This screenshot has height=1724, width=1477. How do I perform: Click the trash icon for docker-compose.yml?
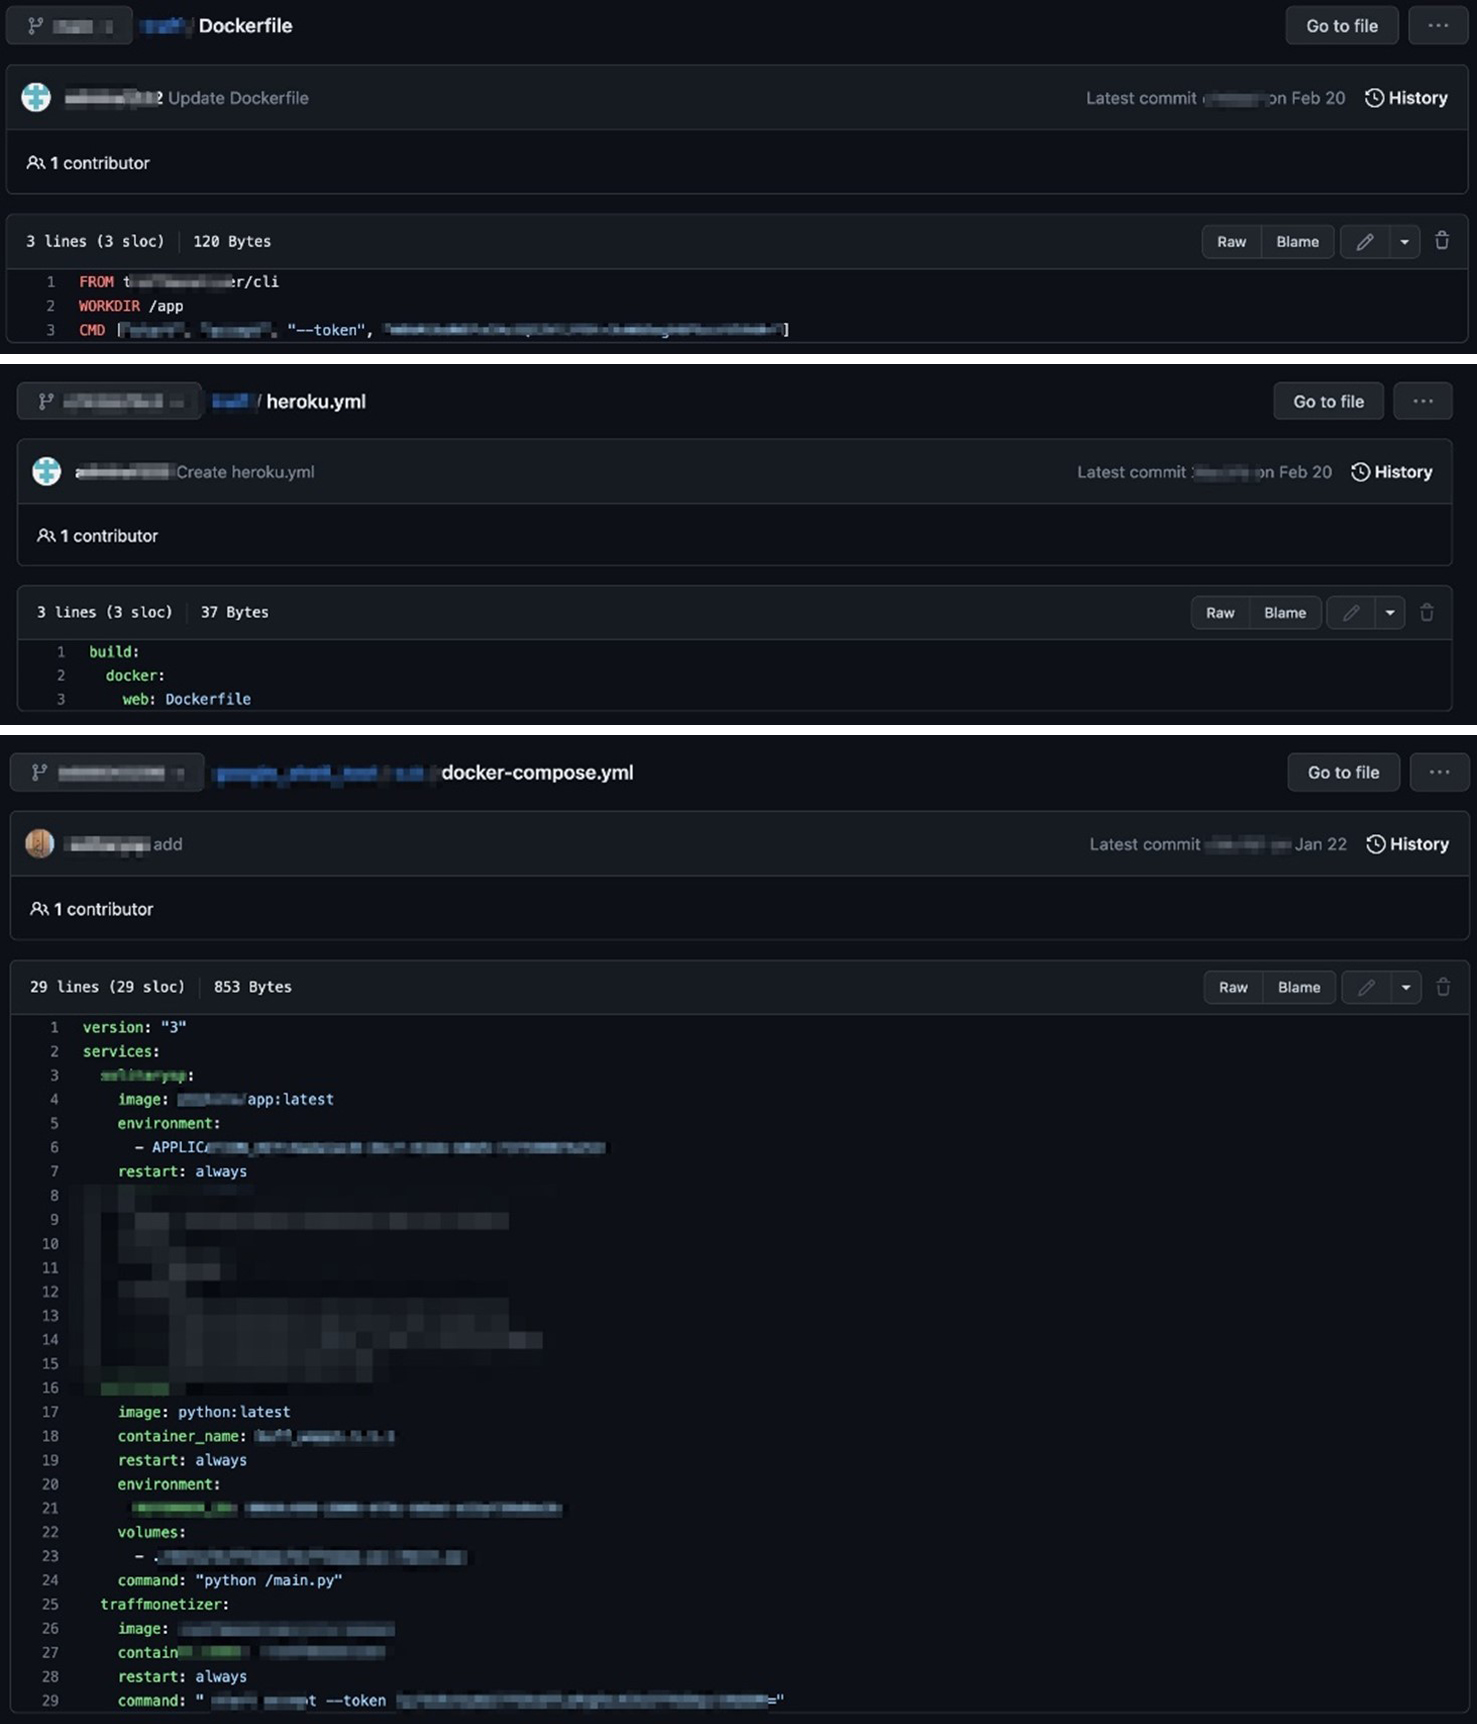(x=1442, y=987)
